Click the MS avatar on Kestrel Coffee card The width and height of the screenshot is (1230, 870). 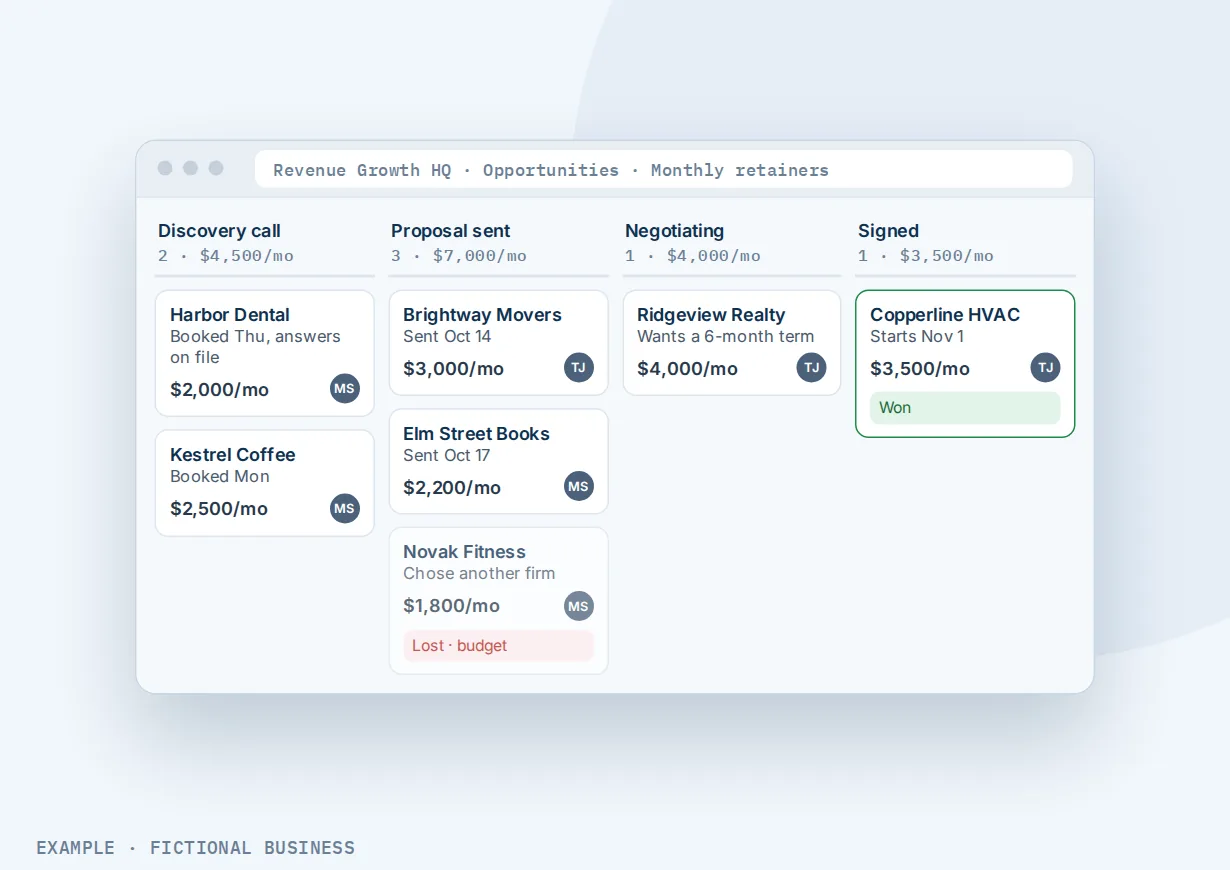(x=345, y=508)
